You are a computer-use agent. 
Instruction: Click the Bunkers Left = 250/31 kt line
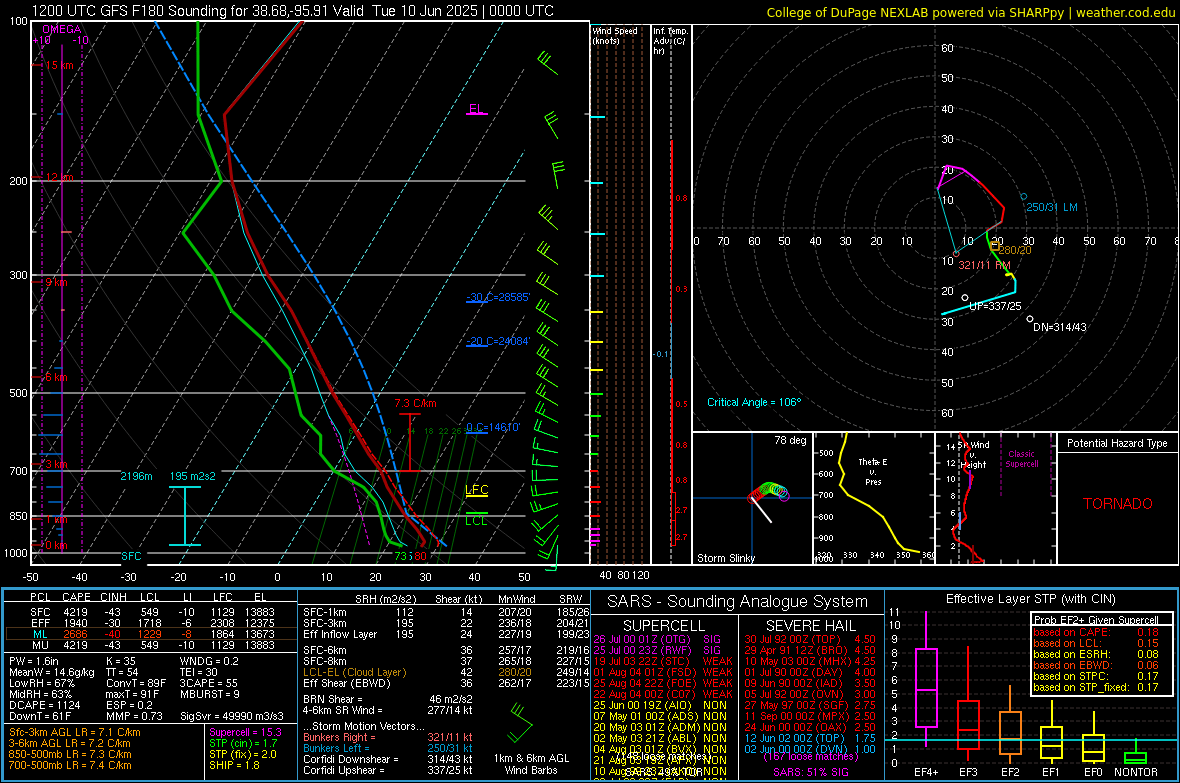pos(388,748)
